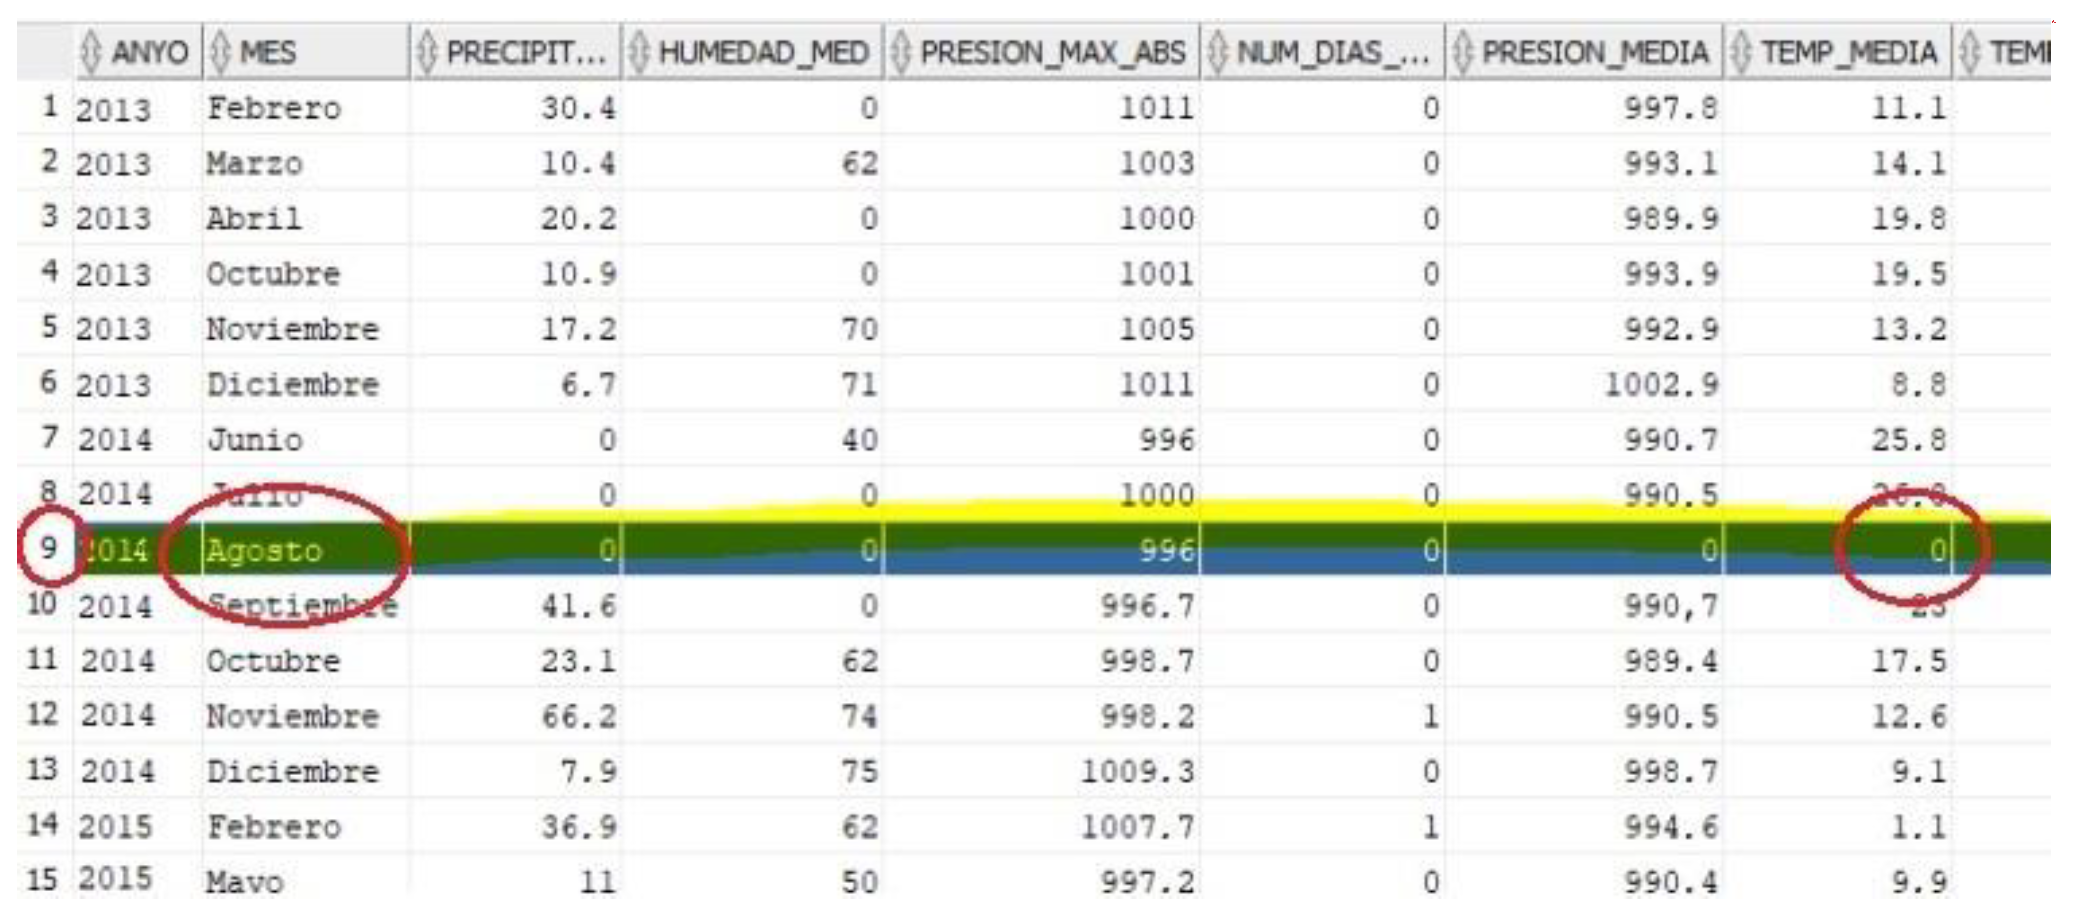Click the HUMEDAD_MED value 70

tap(860, 329)
